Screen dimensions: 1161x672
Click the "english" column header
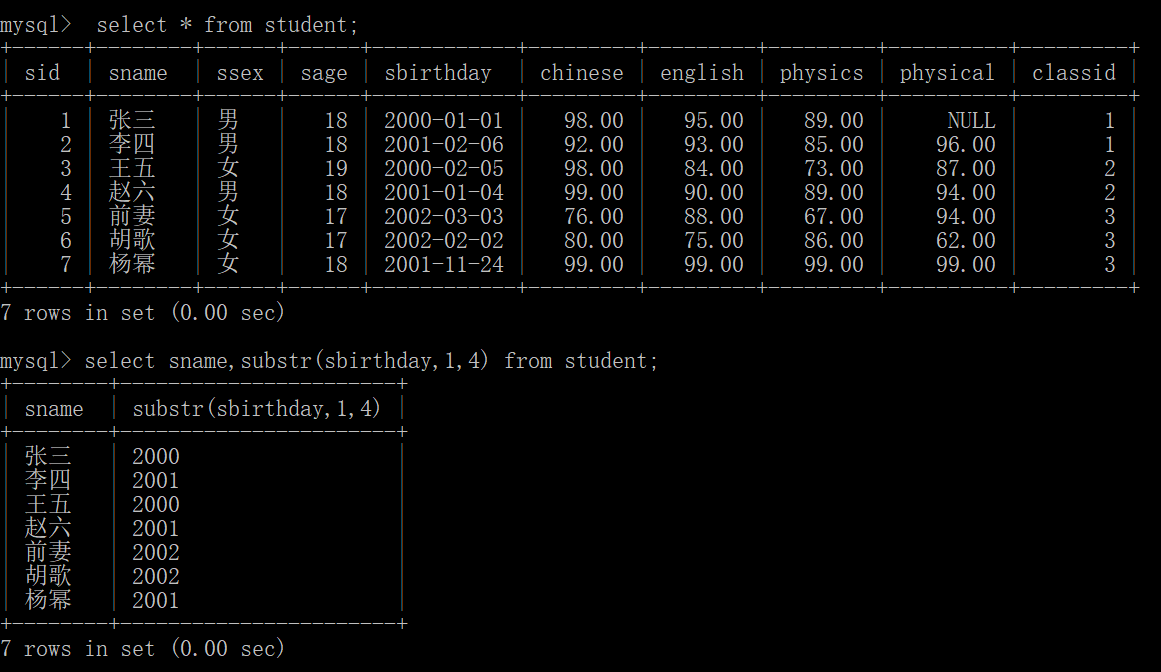click(x=701, y=73)
